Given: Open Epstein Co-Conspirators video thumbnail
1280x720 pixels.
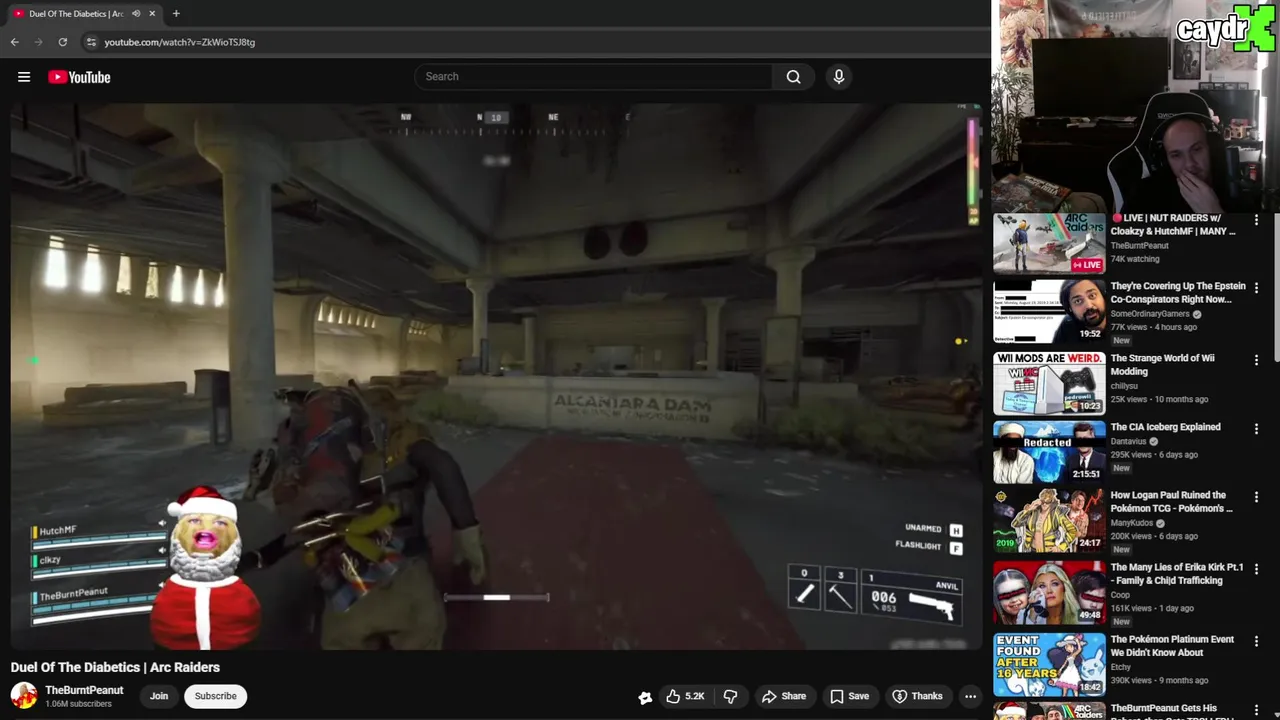Looking at the screenshot, I should pos(1049,311).
